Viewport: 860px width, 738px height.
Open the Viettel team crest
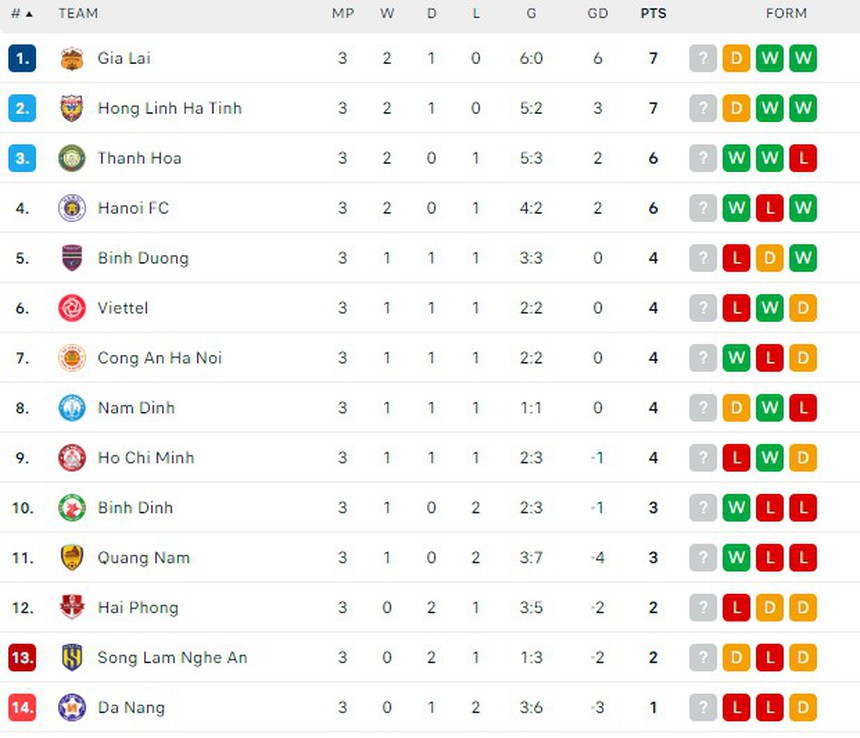[x=71, y=308]
